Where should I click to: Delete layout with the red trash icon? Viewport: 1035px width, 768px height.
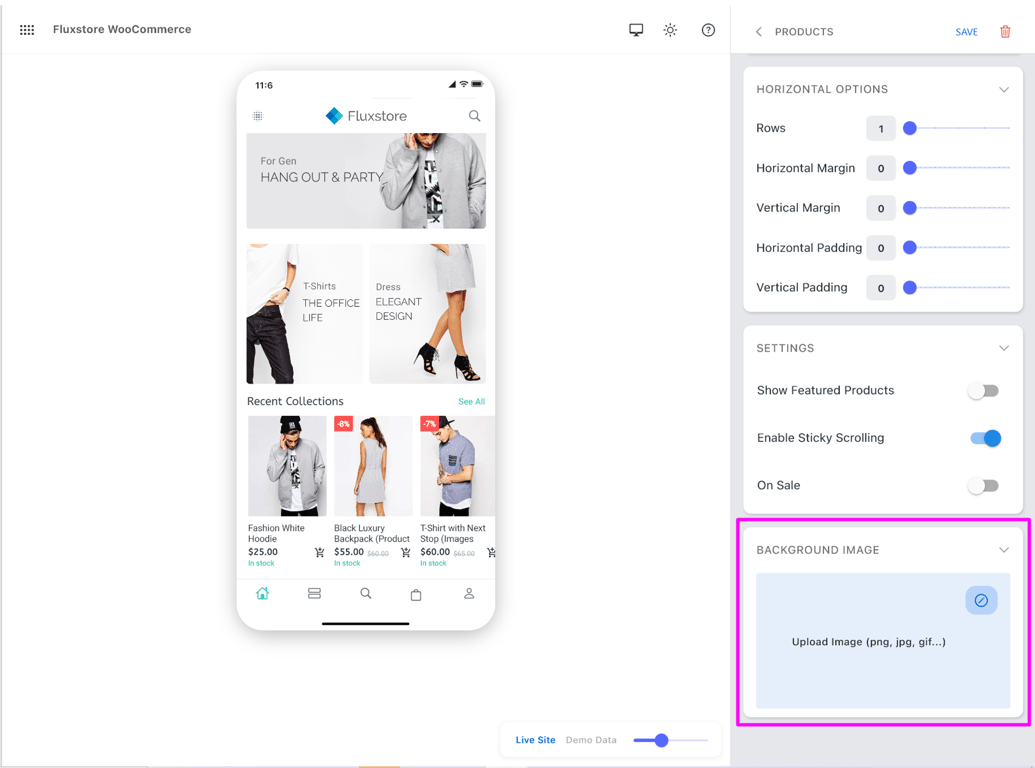point(1005,32)
